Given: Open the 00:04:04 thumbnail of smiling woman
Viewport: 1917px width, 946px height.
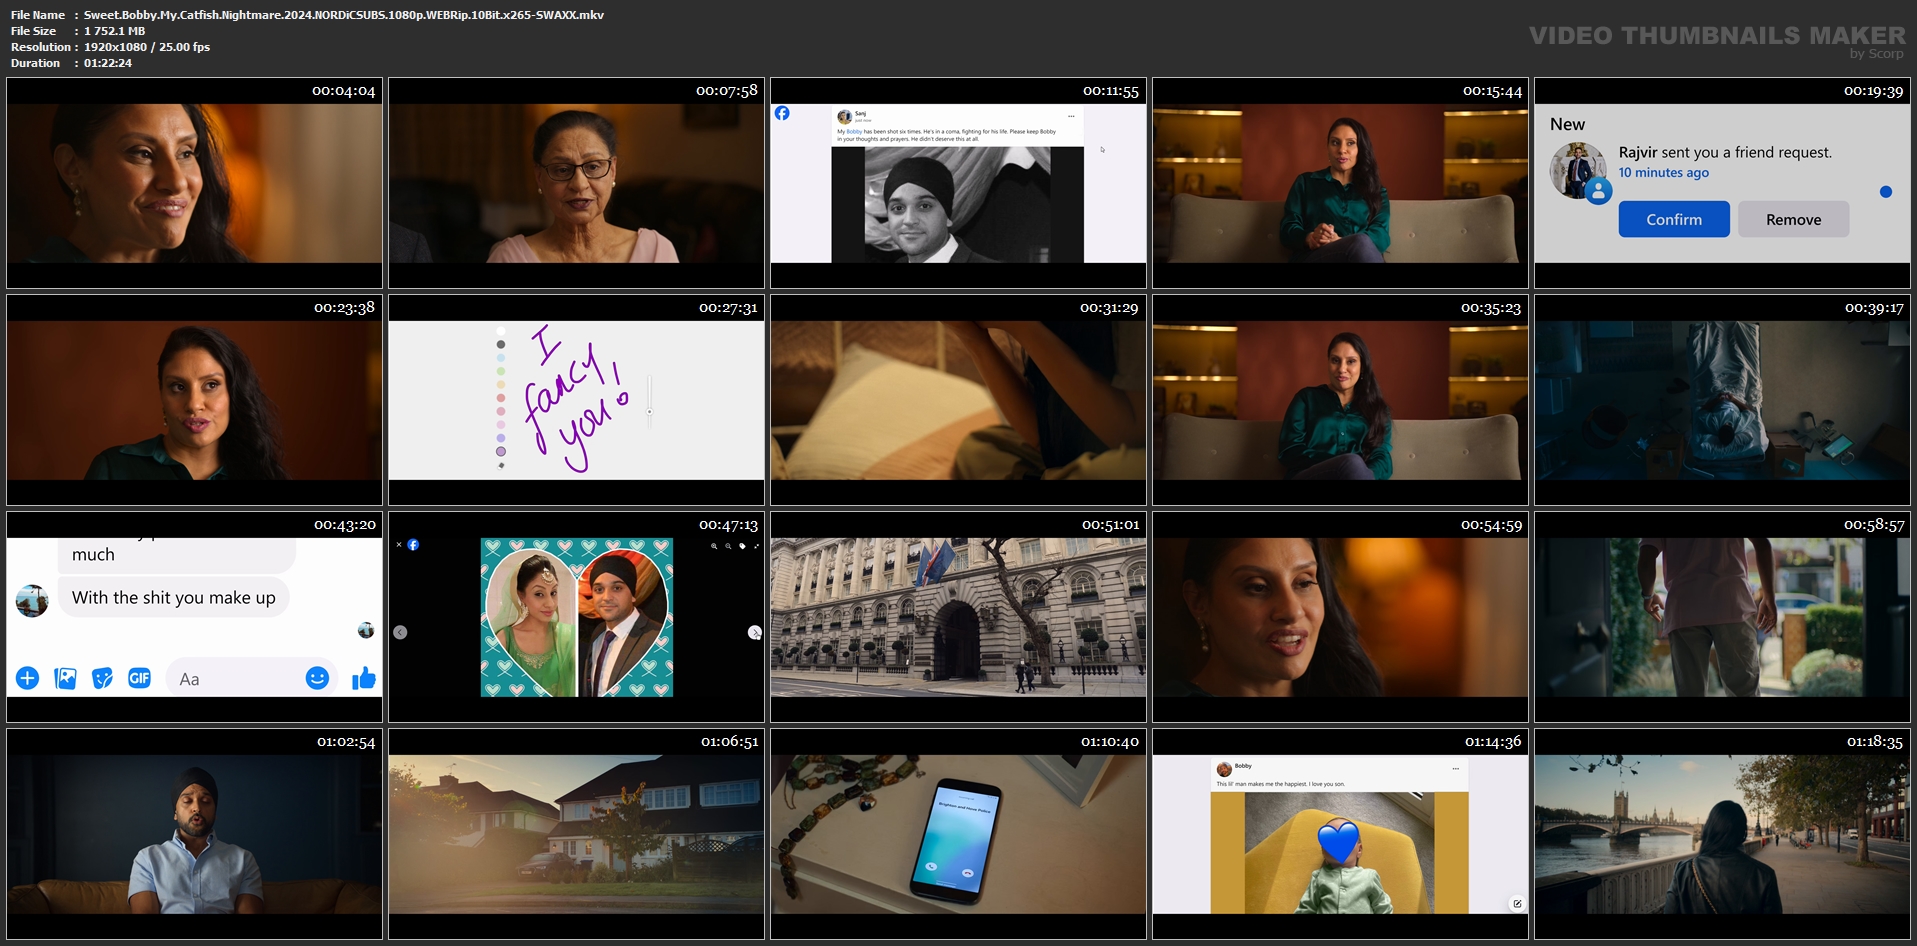Looking at the screenshot, I should pos(195,183).
